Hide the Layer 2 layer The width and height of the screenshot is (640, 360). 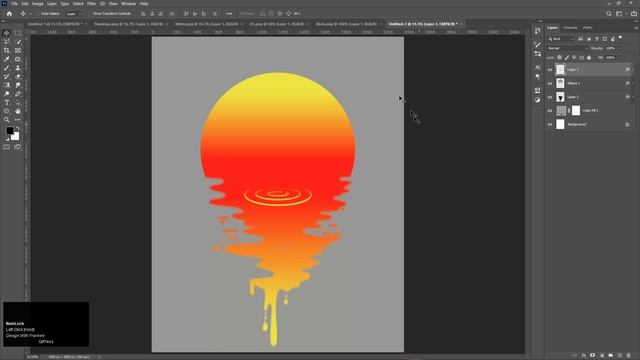click(549, 70)
